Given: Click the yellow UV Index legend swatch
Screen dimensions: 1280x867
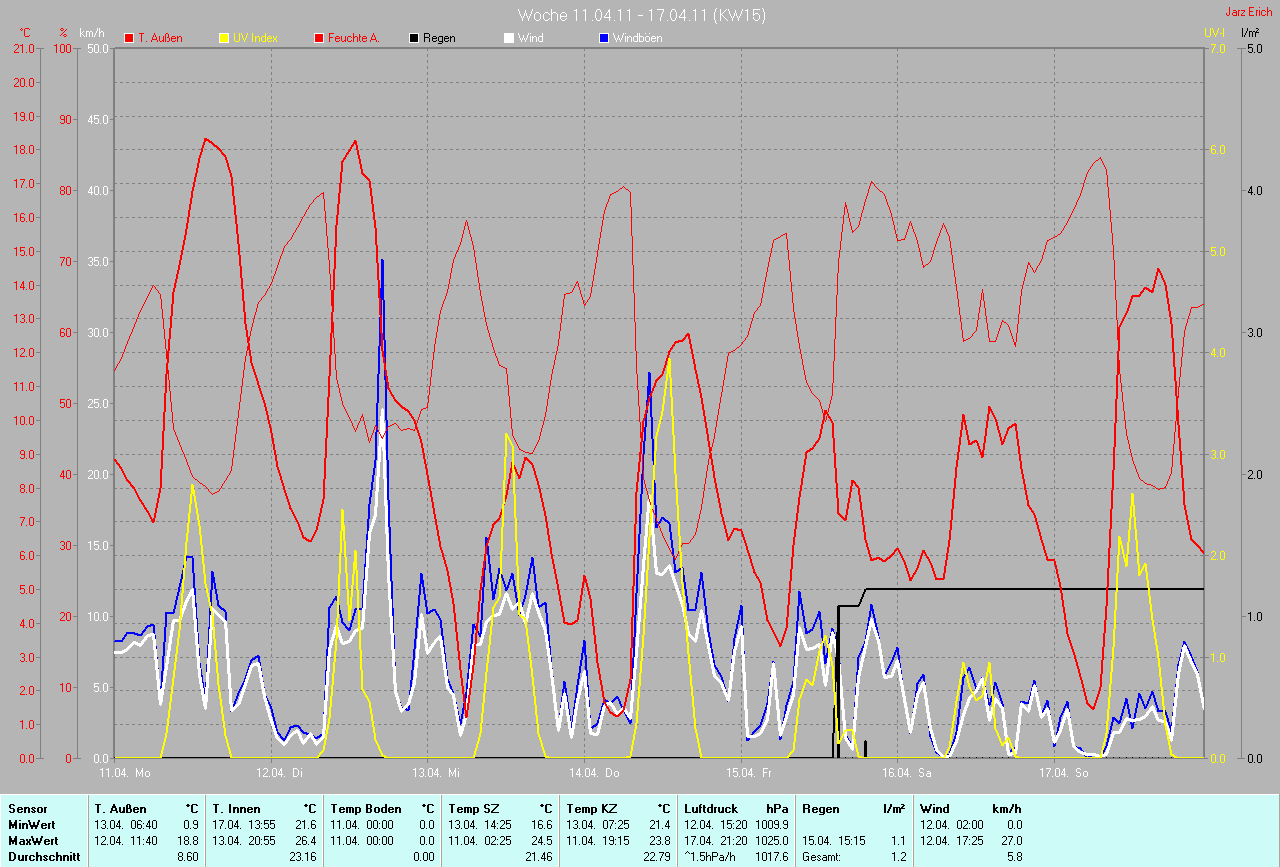Looking at the screenshot, I should pyautogui.click(x=223, y=38).
